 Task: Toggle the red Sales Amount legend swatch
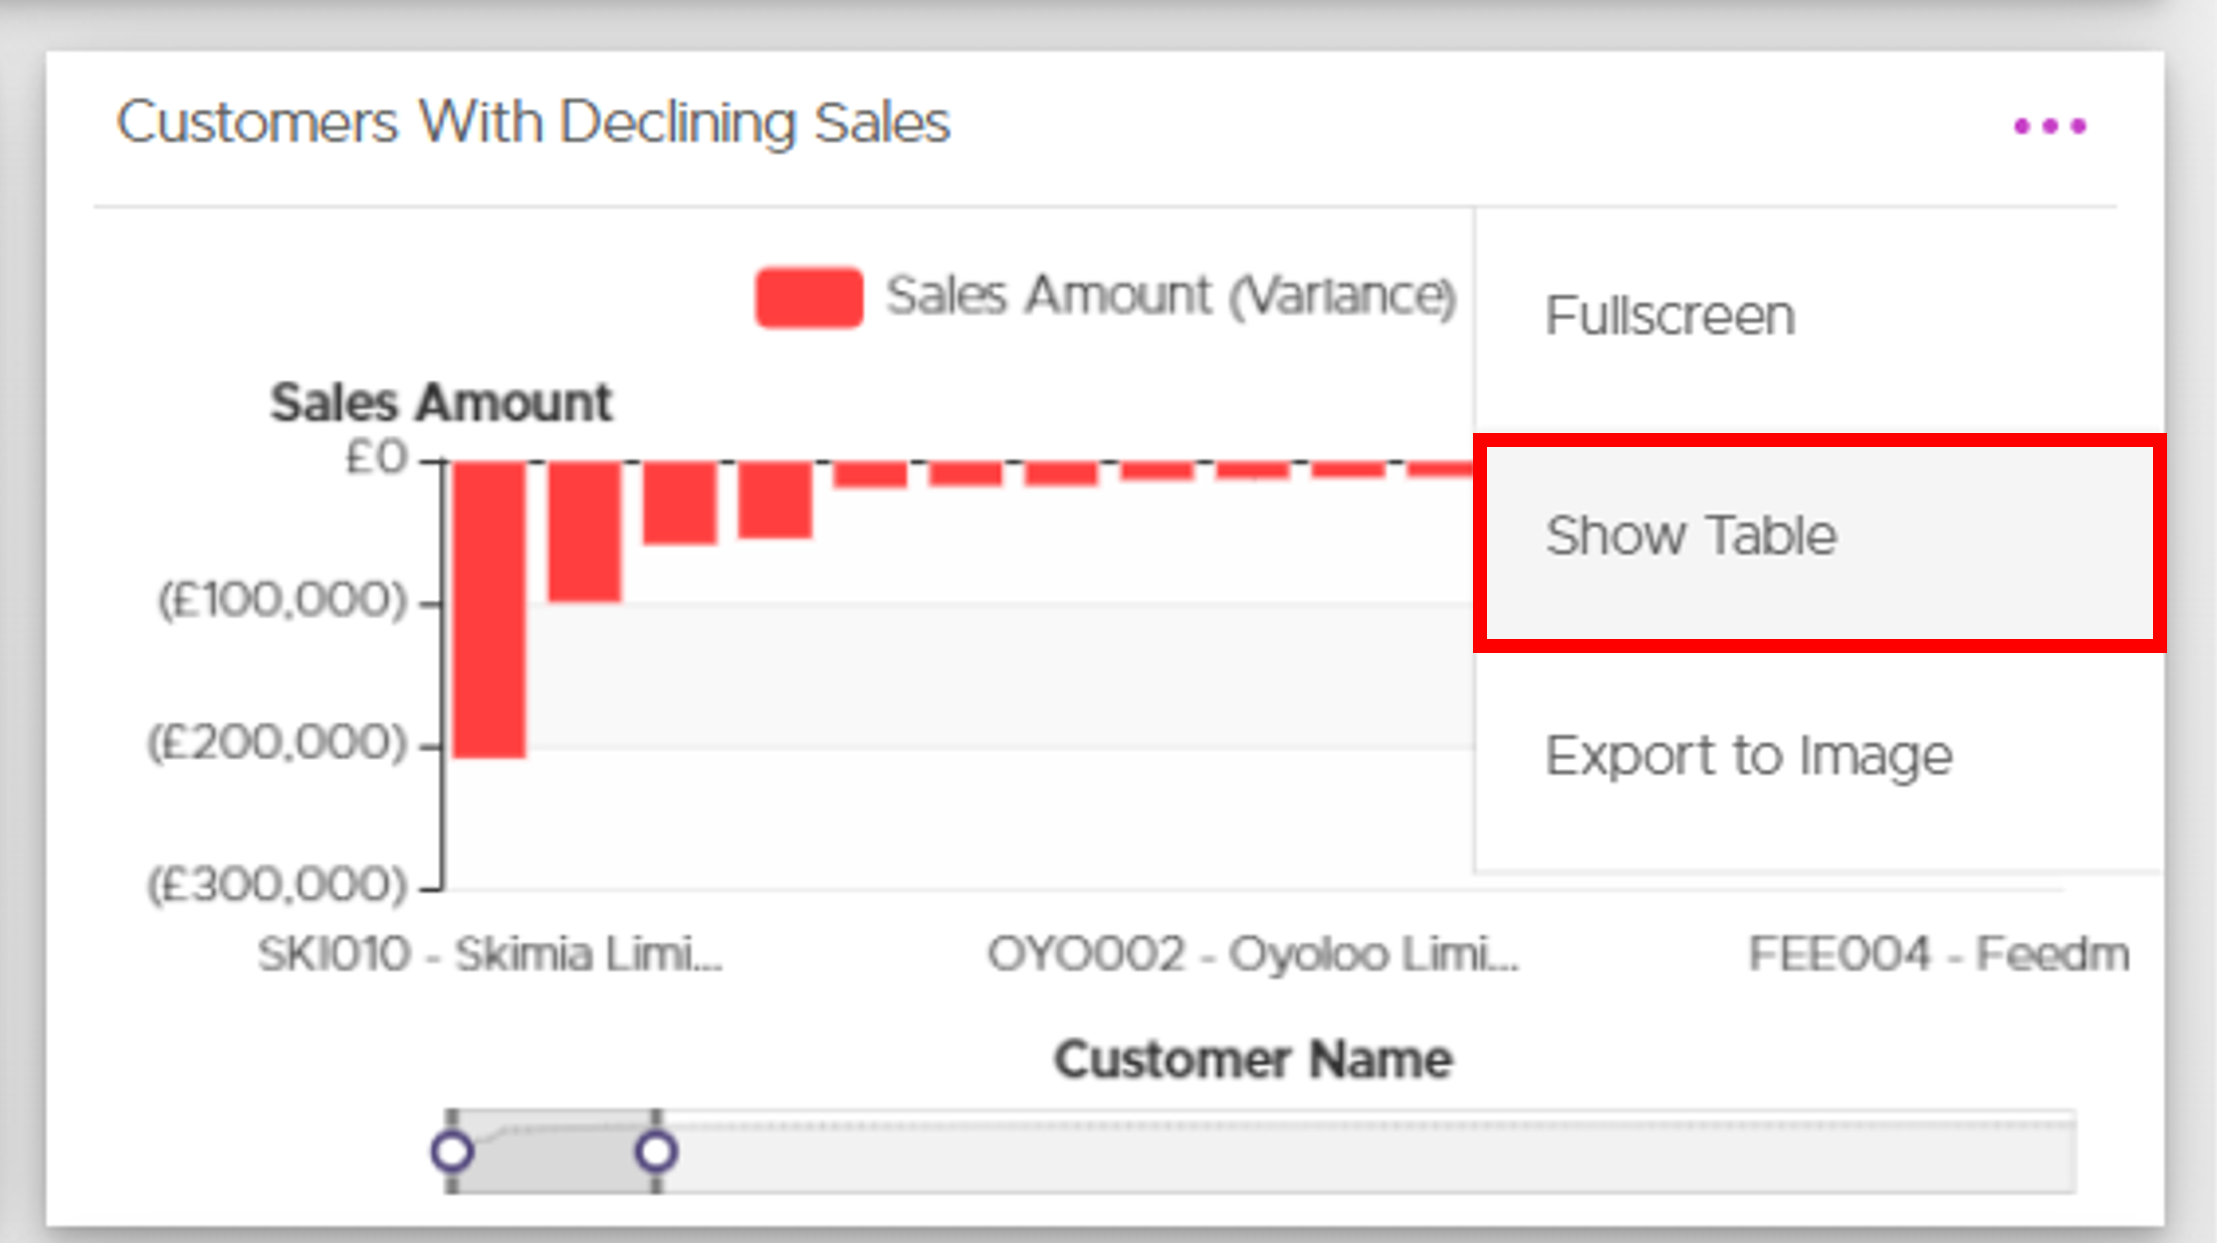809,297
